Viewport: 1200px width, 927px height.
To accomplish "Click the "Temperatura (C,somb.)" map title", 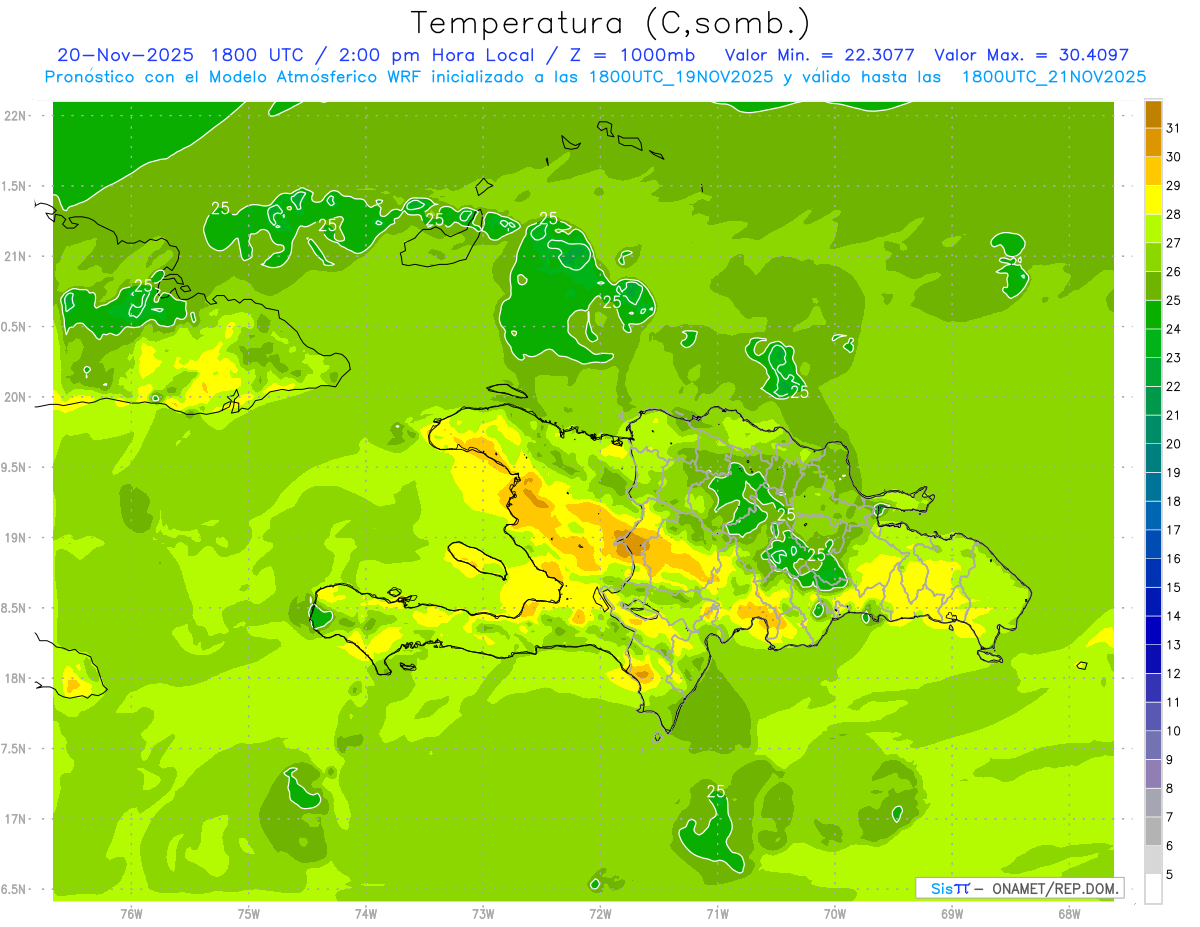I will point(611,22).
